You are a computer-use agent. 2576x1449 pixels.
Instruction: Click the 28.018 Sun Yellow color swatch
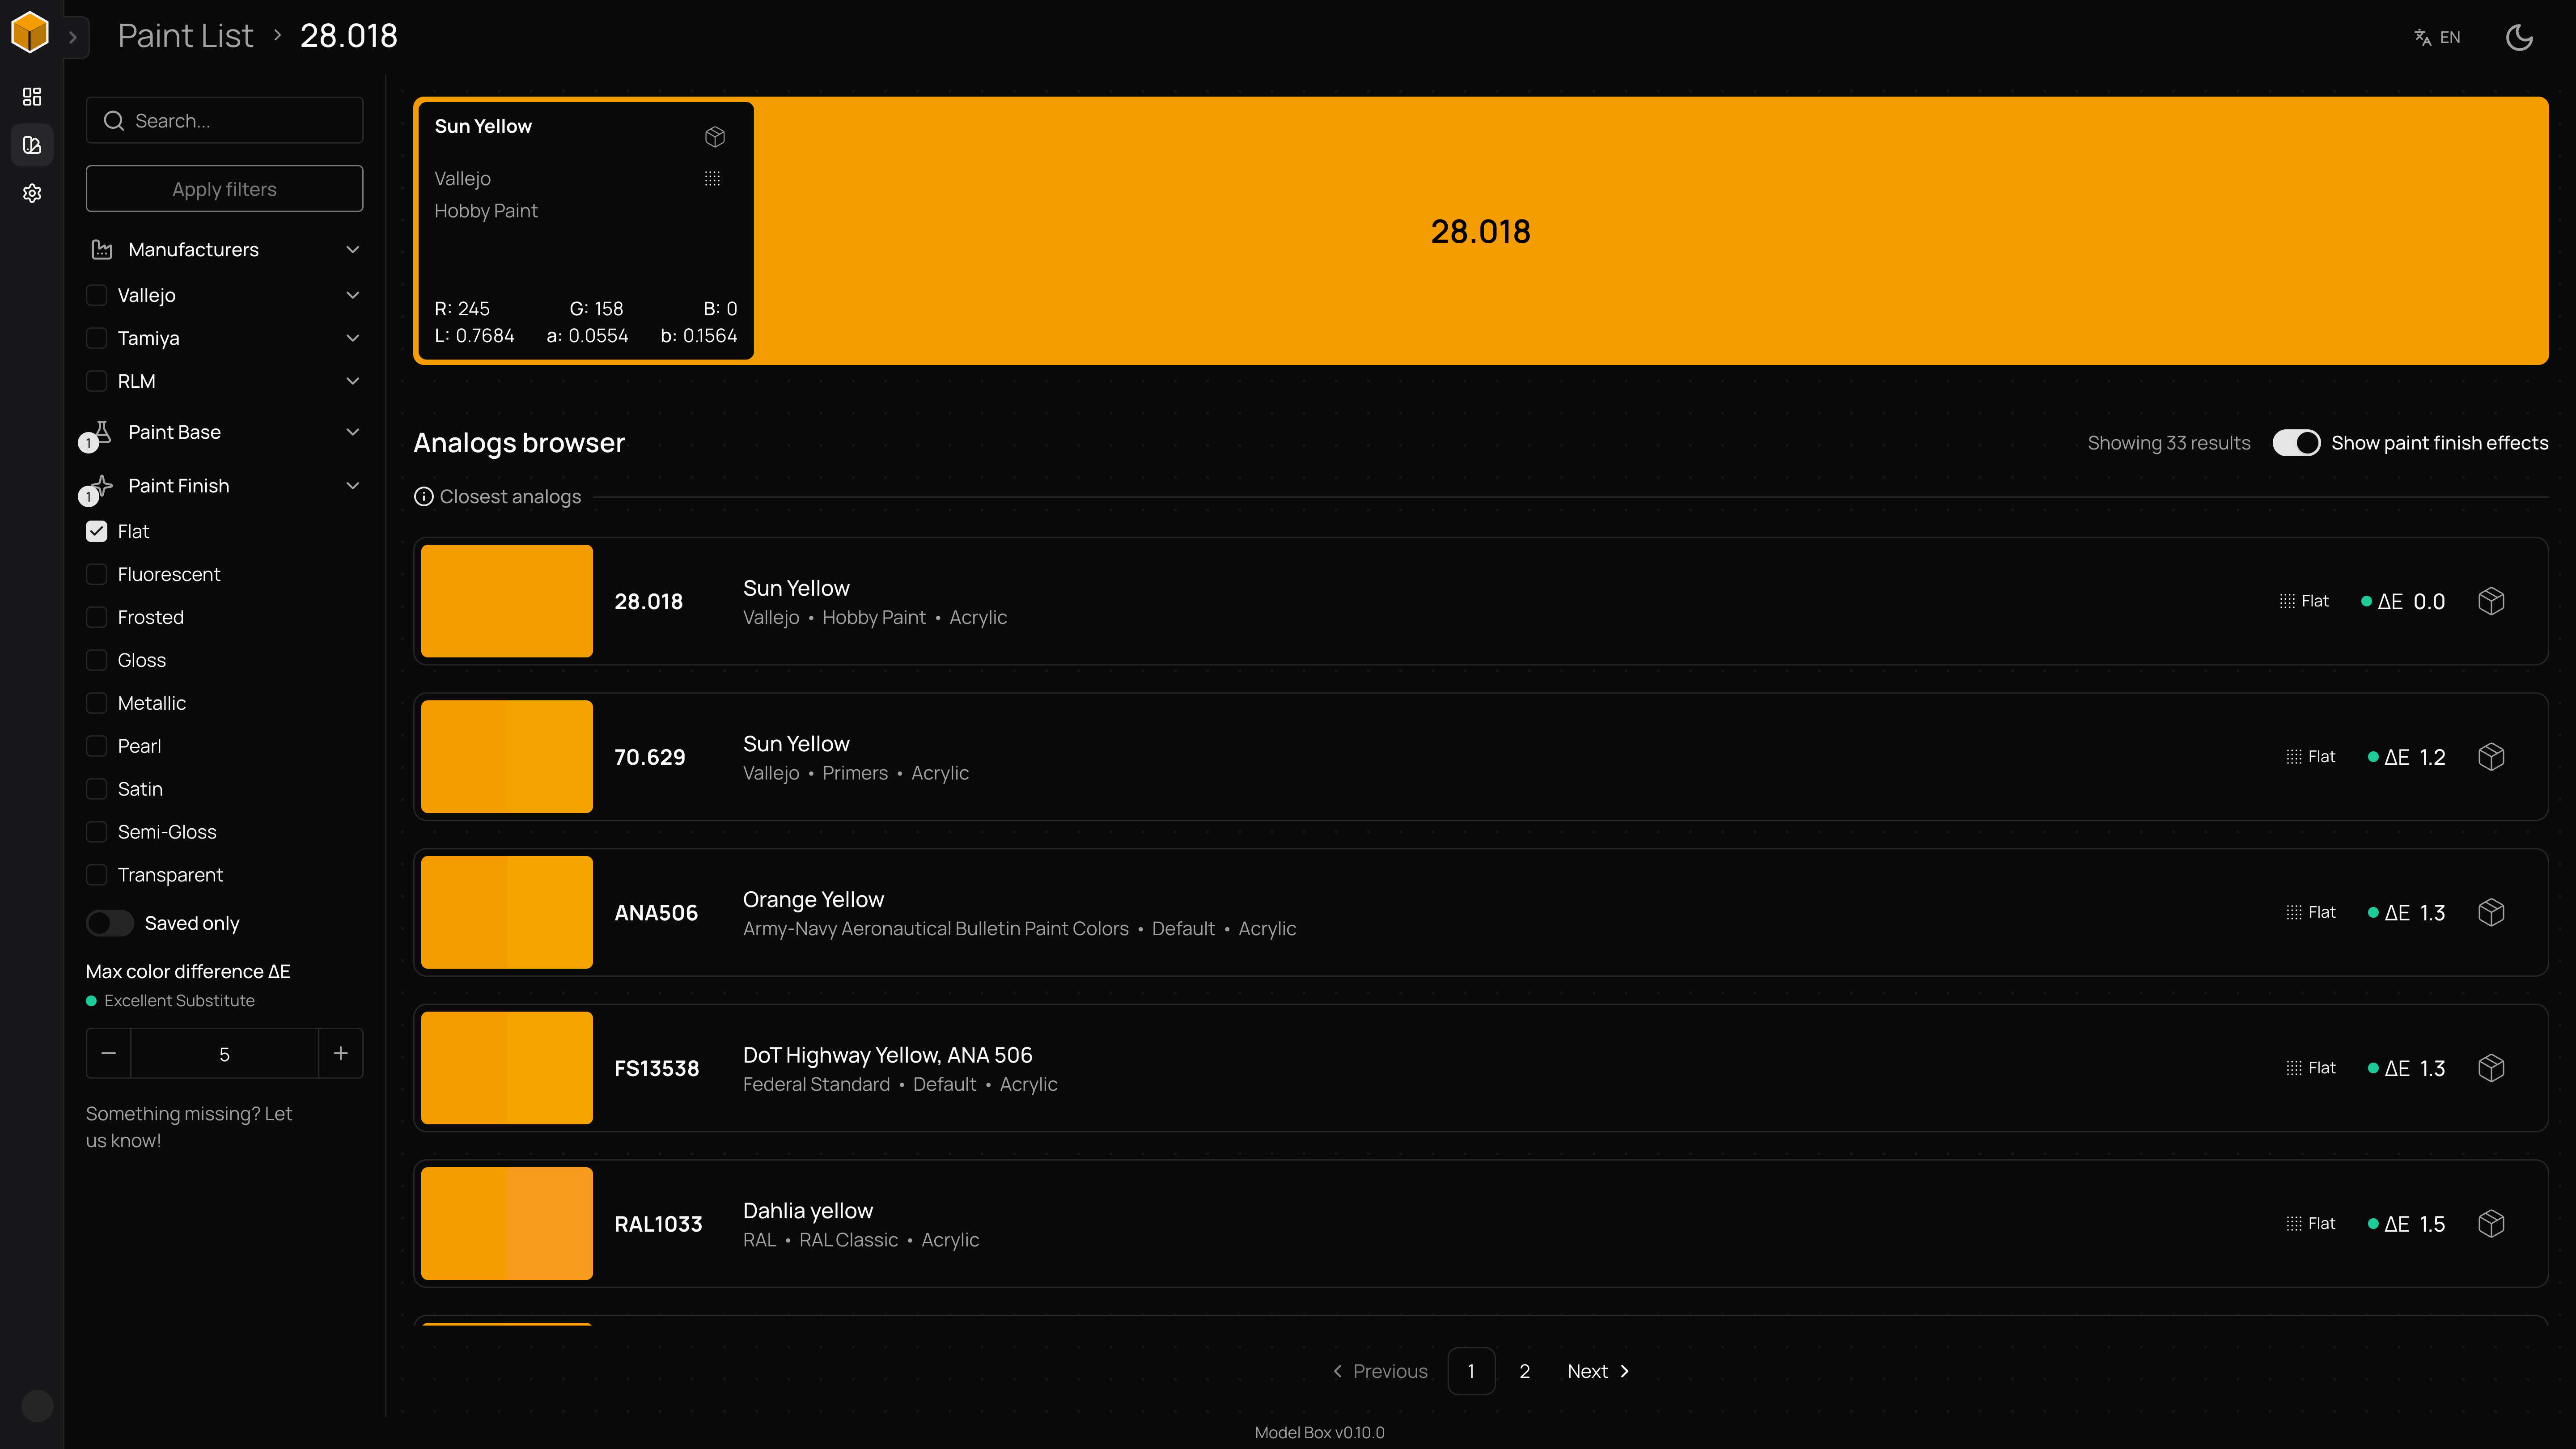point(507,601)
